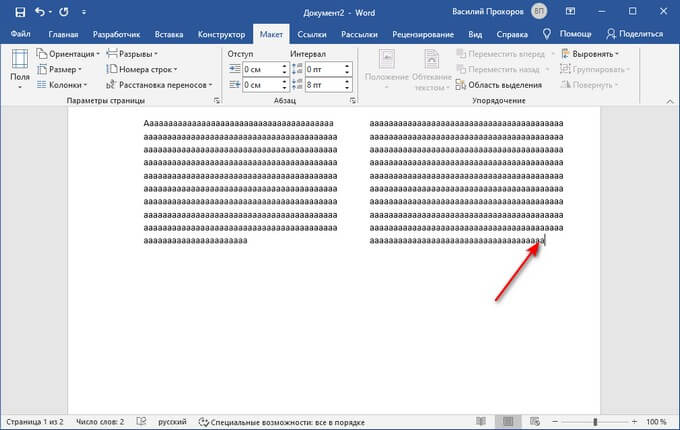Image resolution: width=680 pixels, height=430 pixels.
Task: Click the zoom slider handle
Action: point(595,421)
